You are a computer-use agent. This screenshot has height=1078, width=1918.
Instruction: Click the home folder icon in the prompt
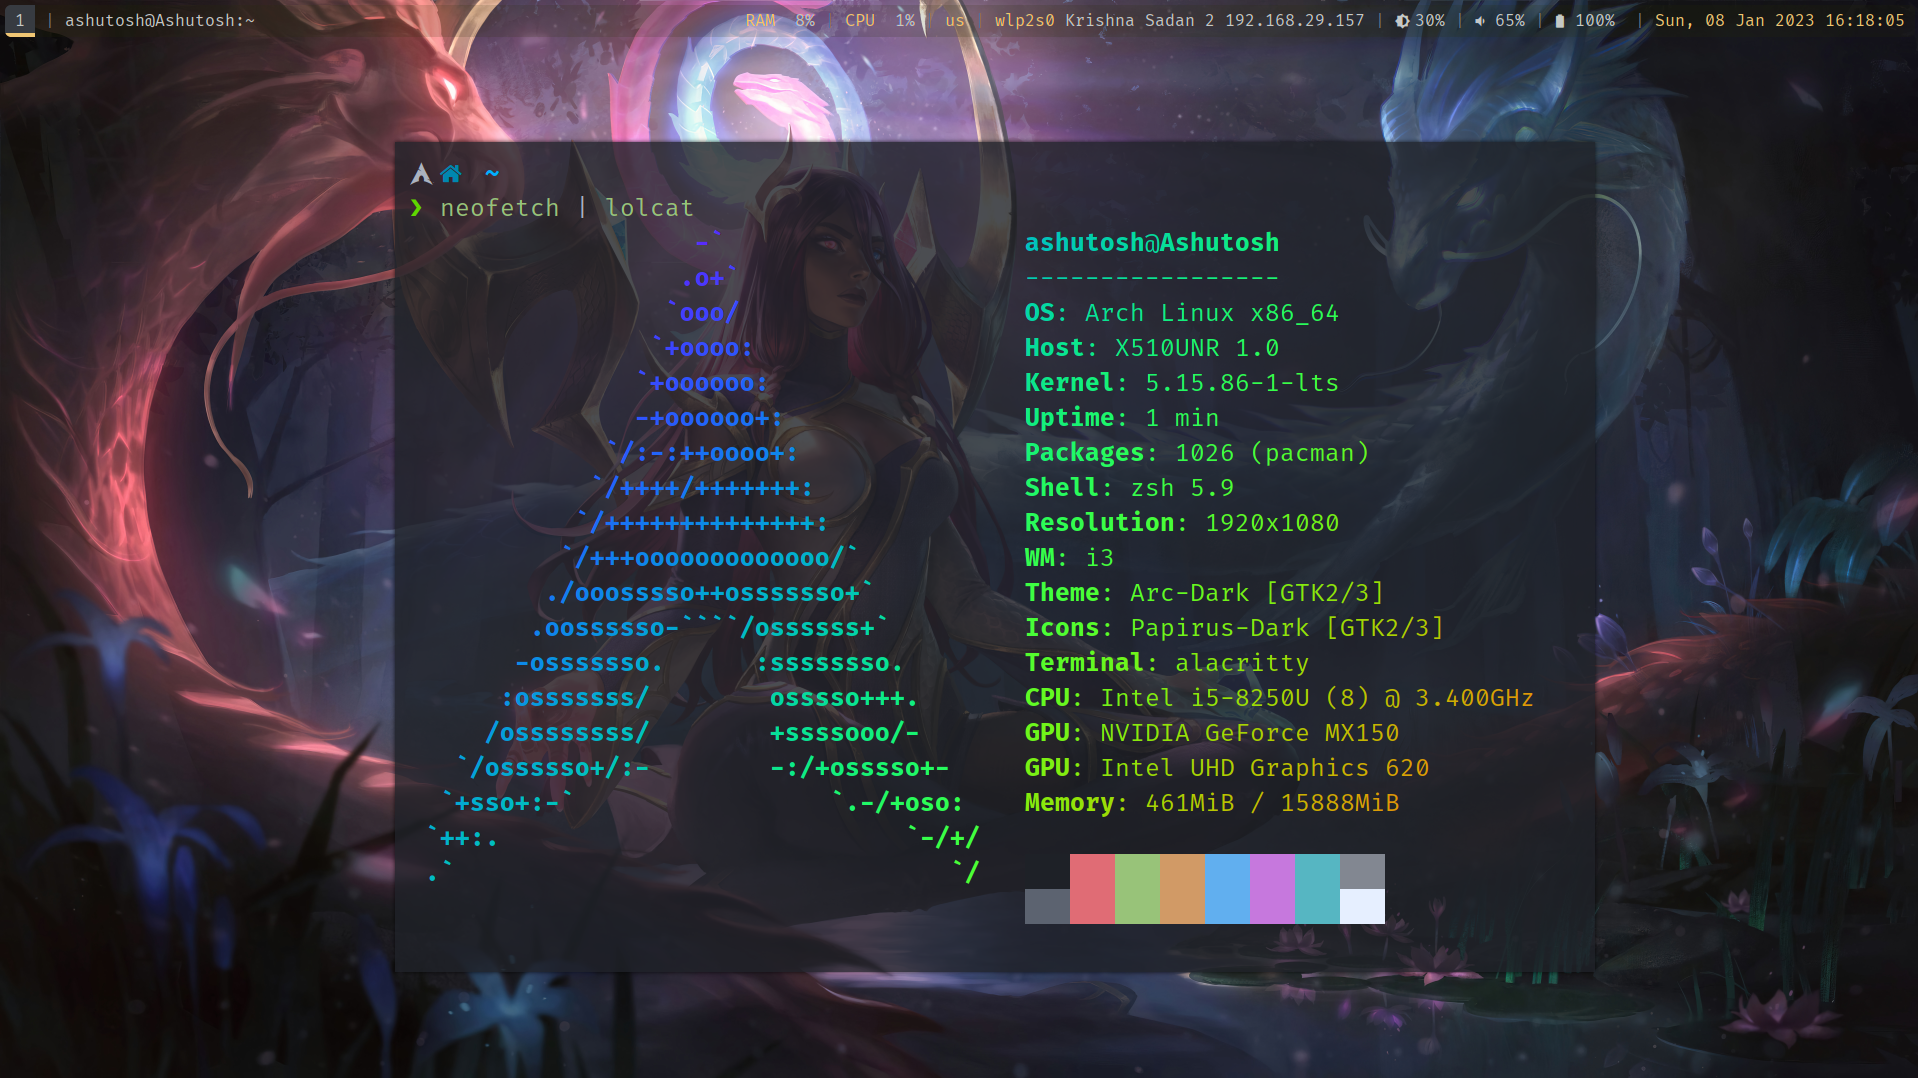click(451, 174)
